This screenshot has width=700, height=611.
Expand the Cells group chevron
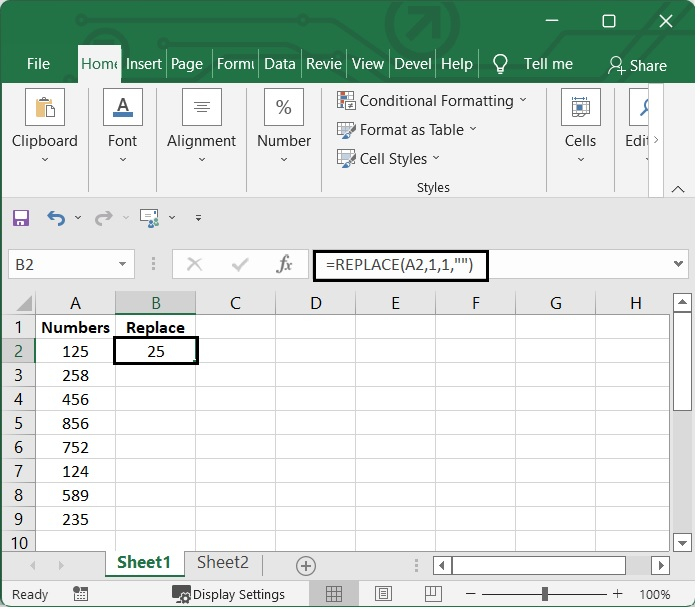click(581, 160)
